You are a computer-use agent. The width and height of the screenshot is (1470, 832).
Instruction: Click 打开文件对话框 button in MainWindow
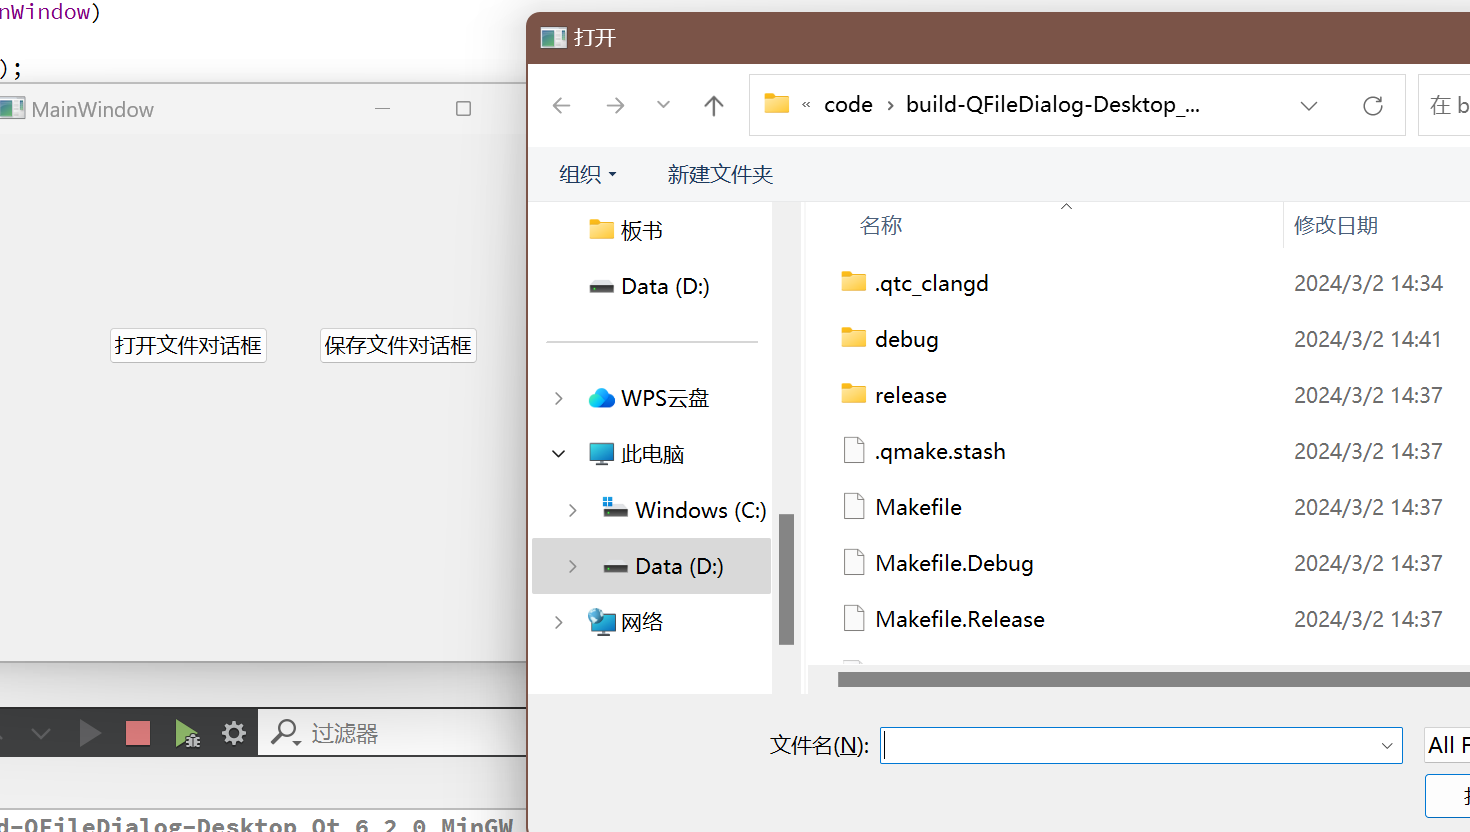click(188, 345)
